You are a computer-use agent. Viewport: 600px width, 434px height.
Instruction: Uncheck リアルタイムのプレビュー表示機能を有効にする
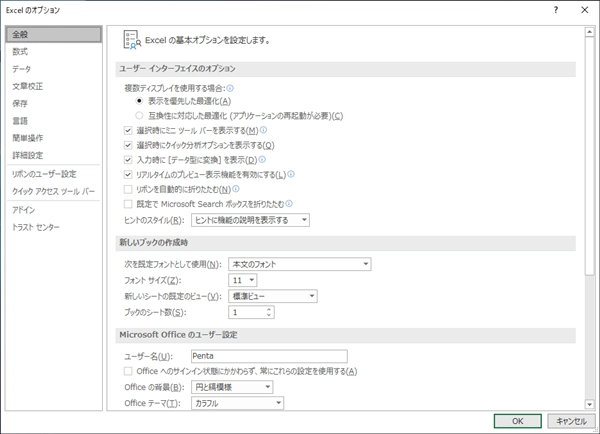pos(128,175)
